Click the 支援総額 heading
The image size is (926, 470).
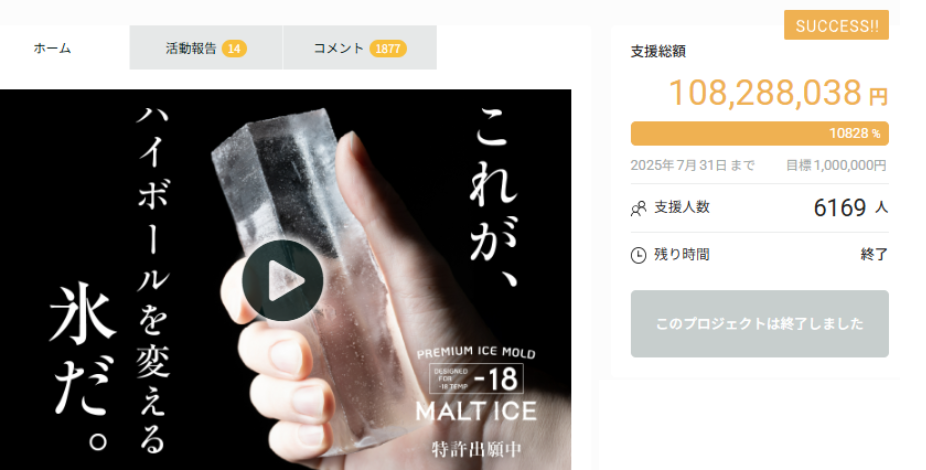coord(658,51)
